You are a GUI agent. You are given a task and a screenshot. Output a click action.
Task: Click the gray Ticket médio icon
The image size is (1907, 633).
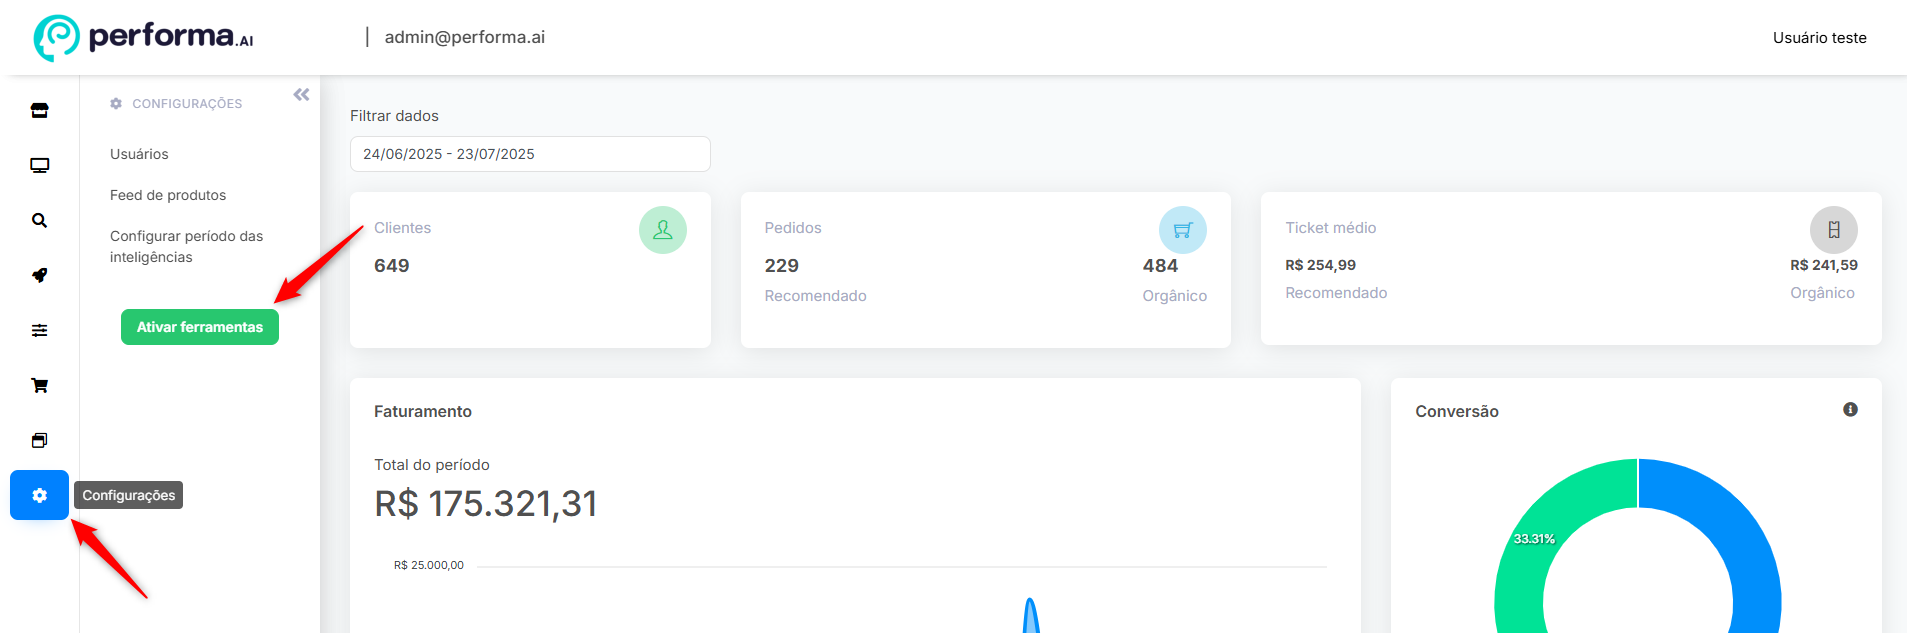click(x=1833, y=230)
